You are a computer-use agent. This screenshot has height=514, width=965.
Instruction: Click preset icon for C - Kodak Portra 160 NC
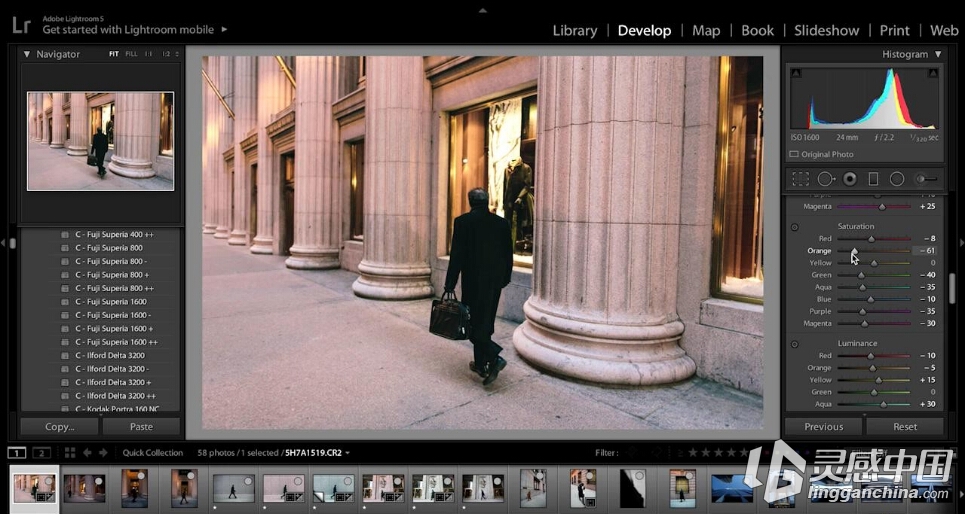(65, 409)
